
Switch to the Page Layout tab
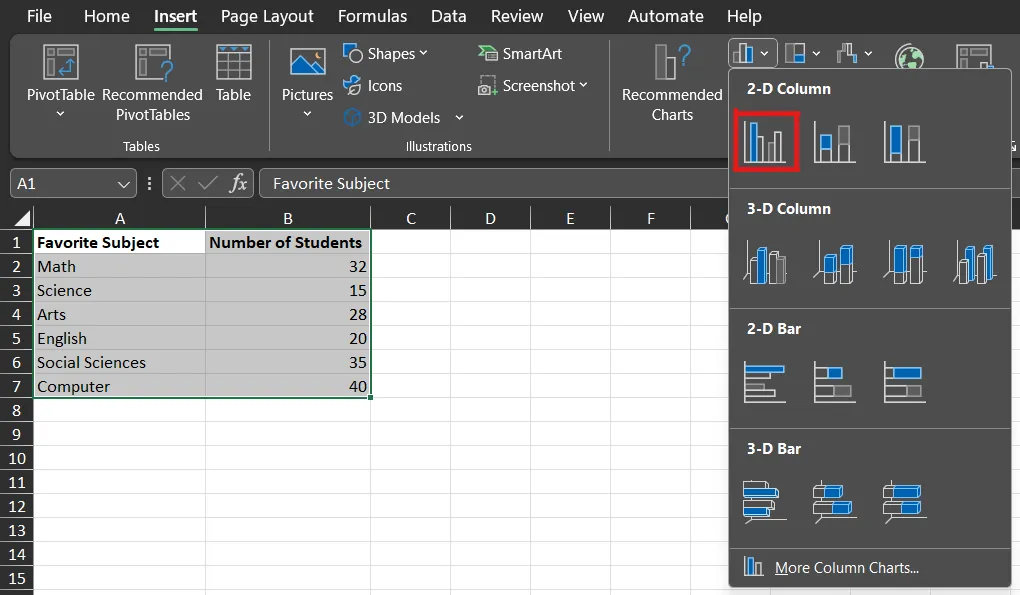click(267, 16)
